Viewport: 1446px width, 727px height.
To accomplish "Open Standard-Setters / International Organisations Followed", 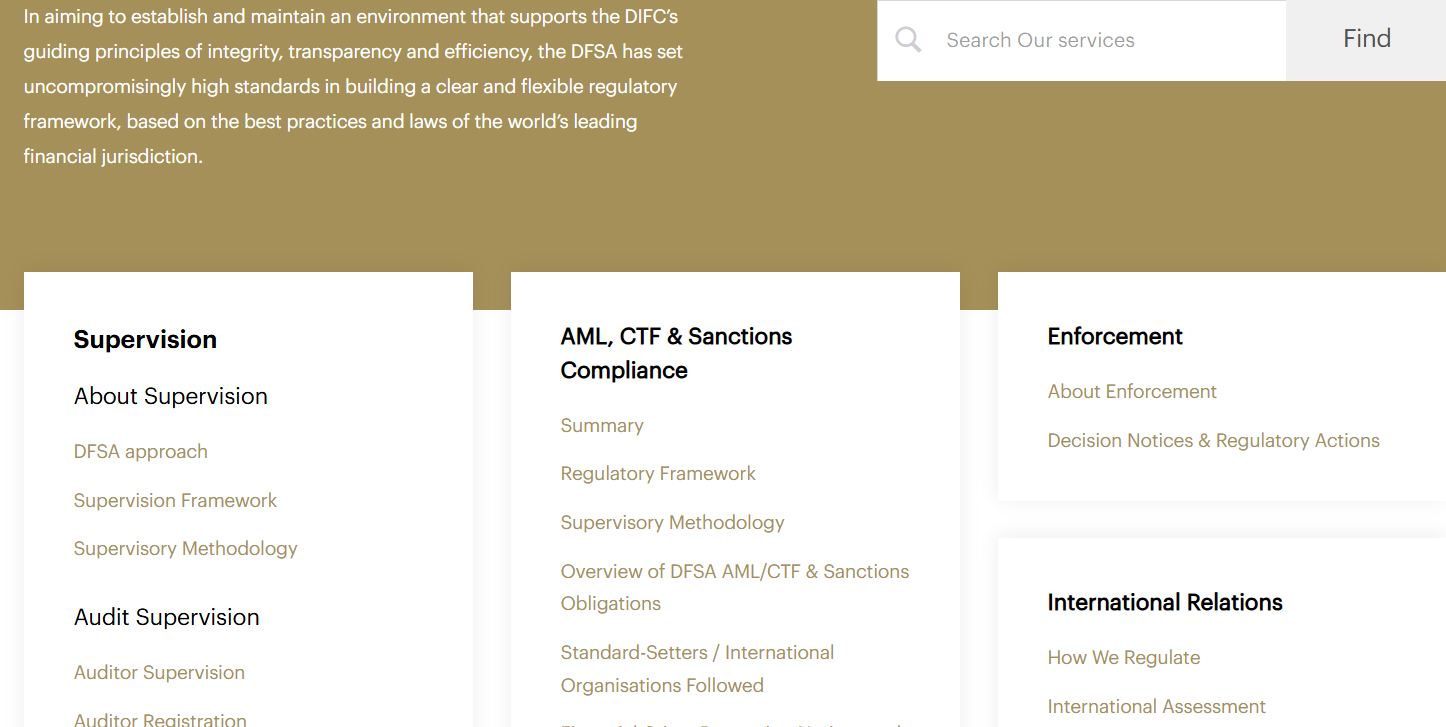I will coord(697,669).
